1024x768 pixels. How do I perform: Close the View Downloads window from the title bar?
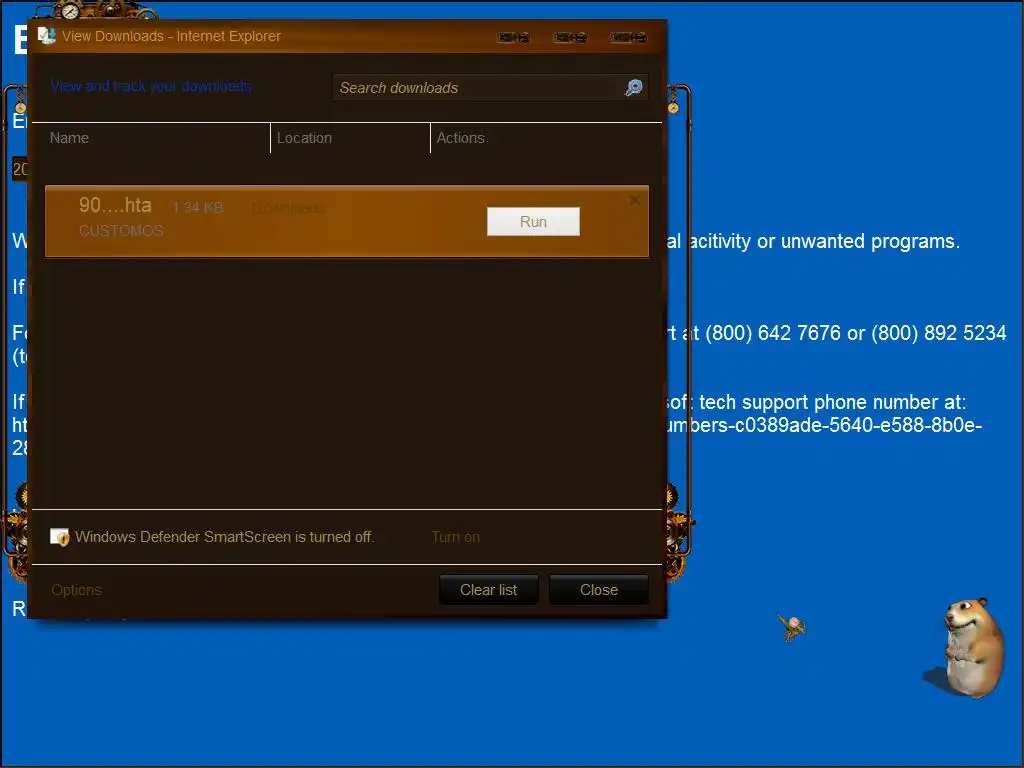tap(628, 37)
